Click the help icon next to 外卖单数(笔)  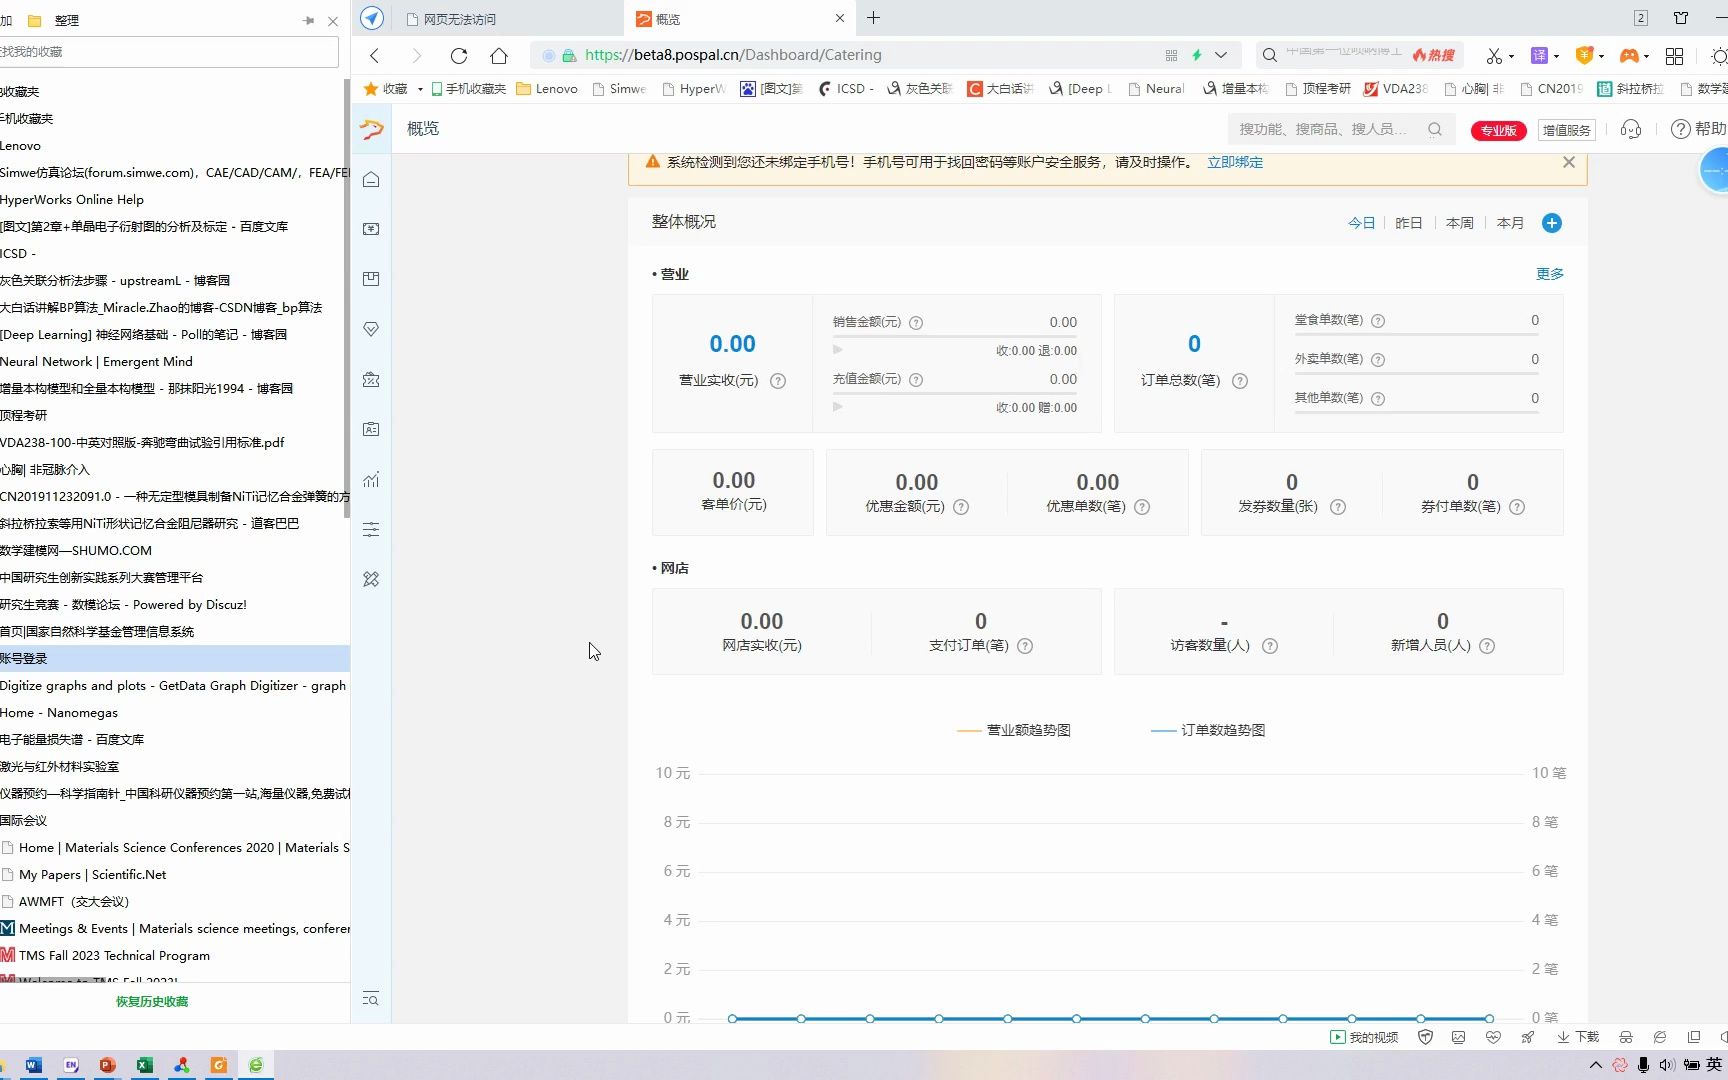1378,360
